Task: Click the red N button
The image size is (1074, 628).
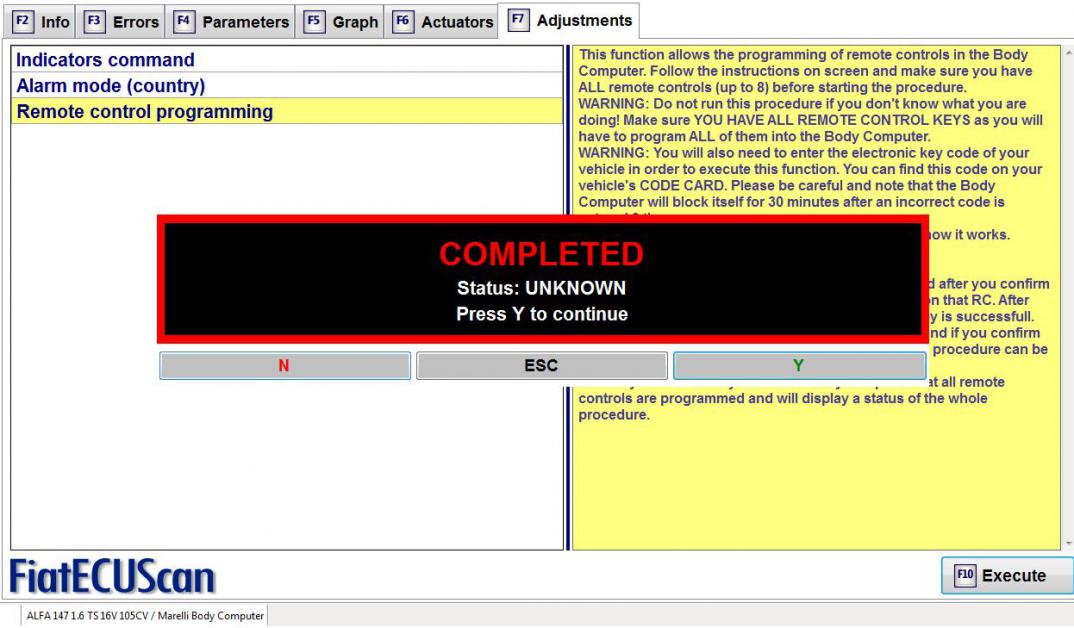Action: 285,366
